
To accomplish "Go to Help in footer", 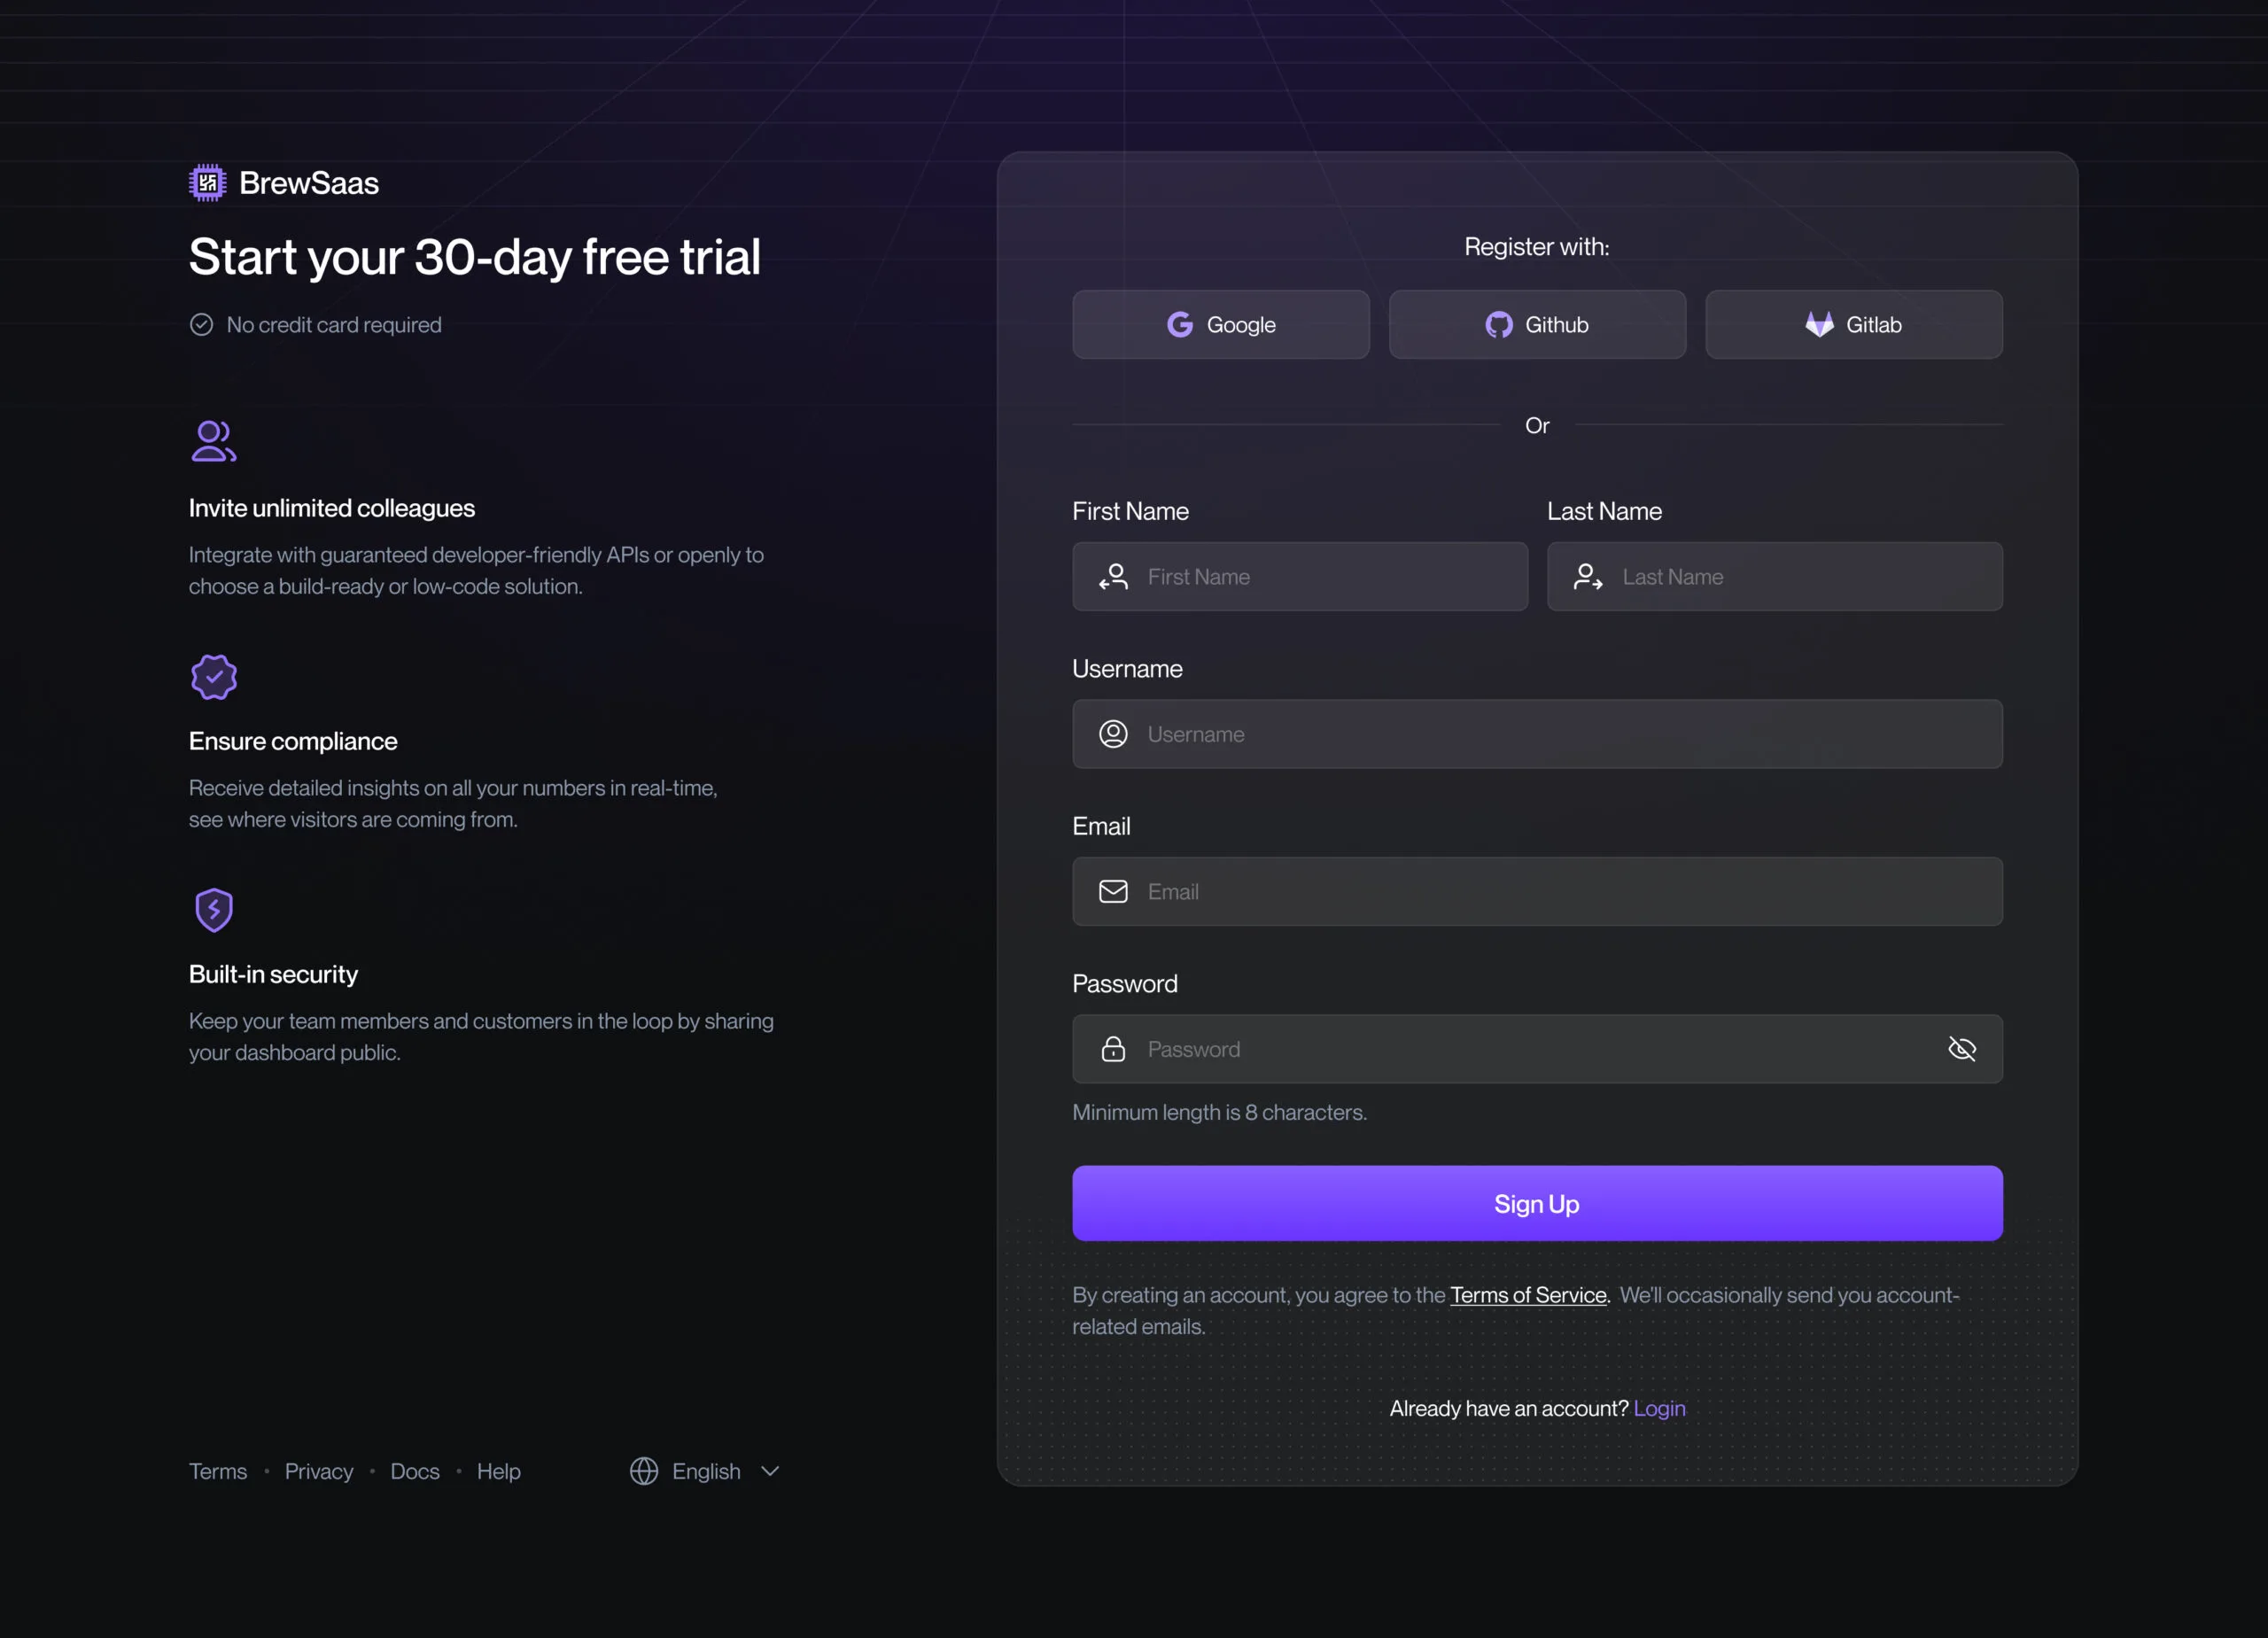I will coord(498,1471).
